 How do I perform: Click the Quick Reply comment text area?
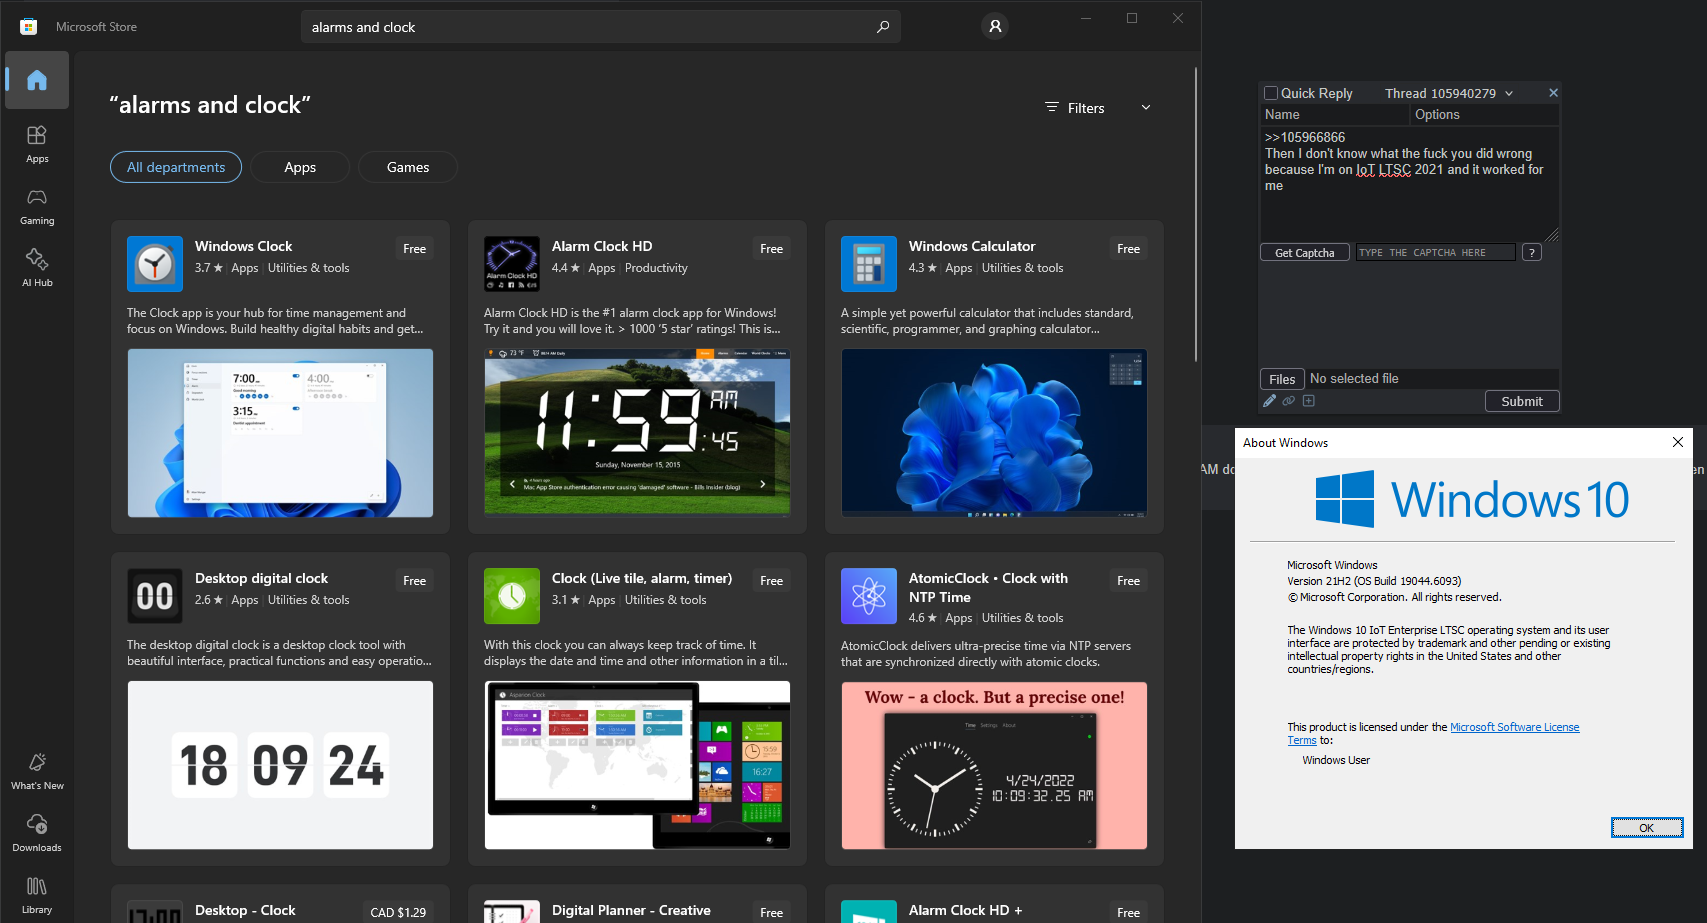pyautogui.click(x=1409, y=185)
